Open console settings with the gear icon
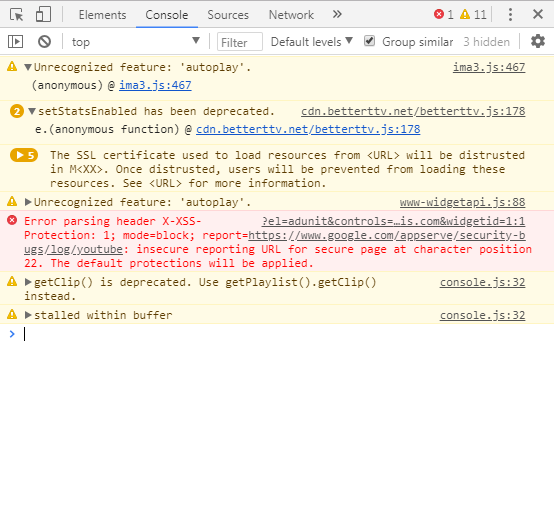 (538, 41)
